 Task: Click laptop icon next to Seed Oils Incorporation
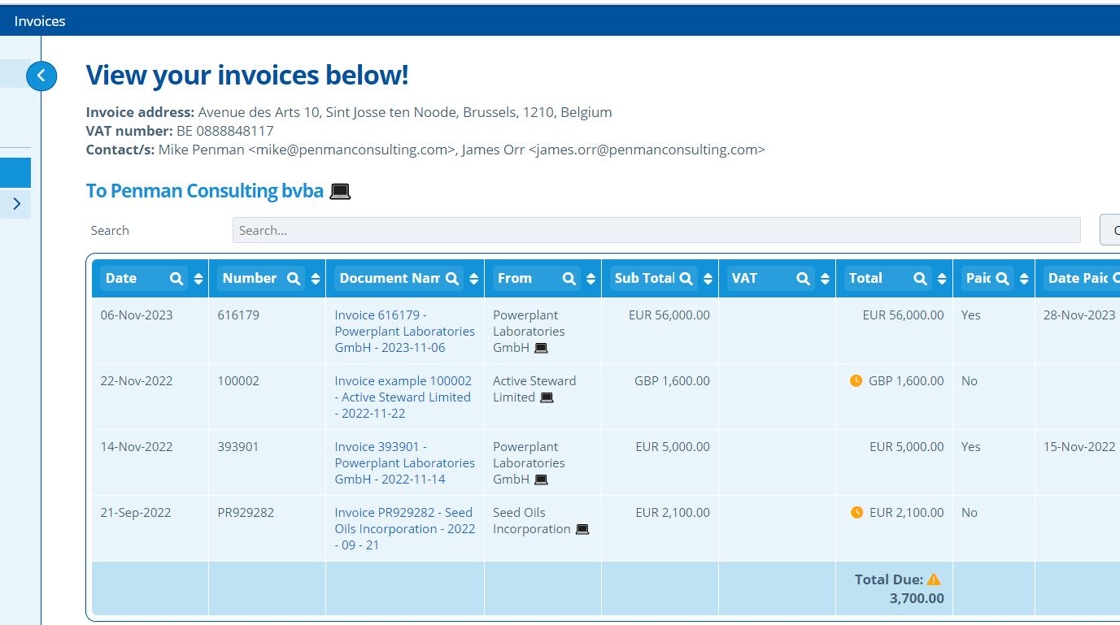point(582,529)
